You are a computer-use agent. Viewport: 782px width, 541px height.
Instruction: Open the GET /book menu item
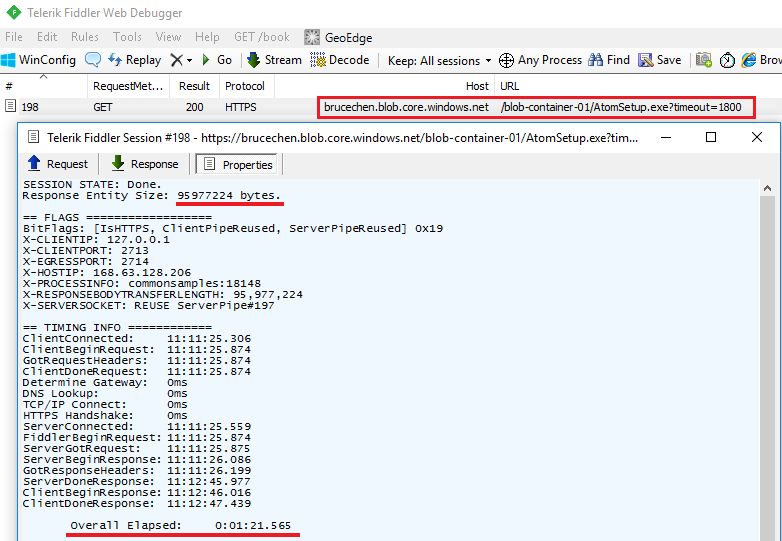pos(262,37)
